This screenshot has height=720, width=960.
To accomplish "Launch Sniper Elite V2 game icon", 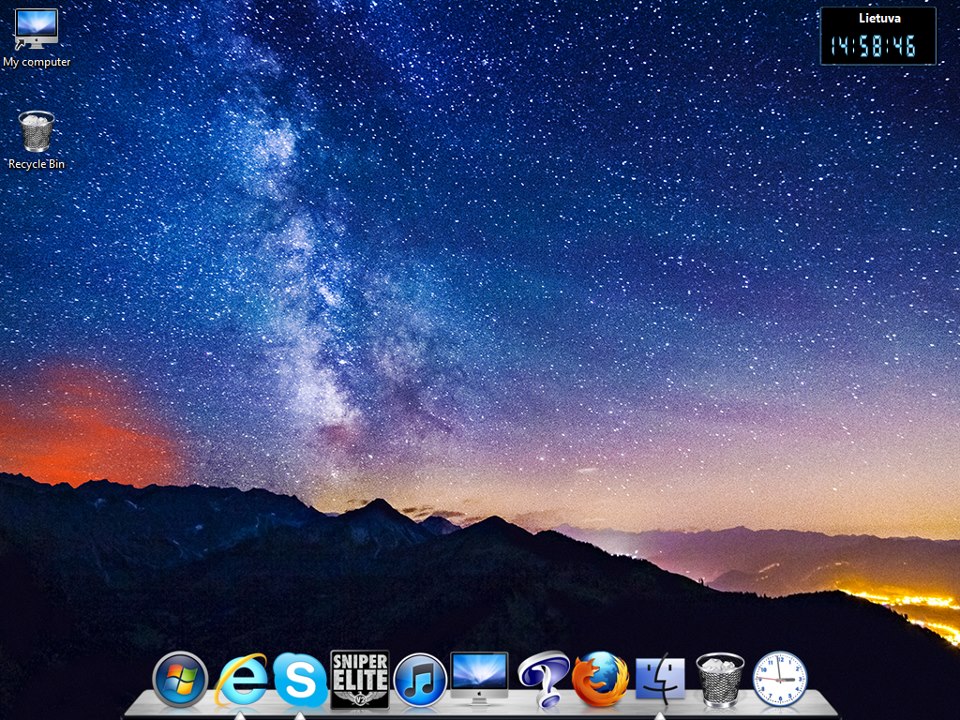I will click(360, 680).
